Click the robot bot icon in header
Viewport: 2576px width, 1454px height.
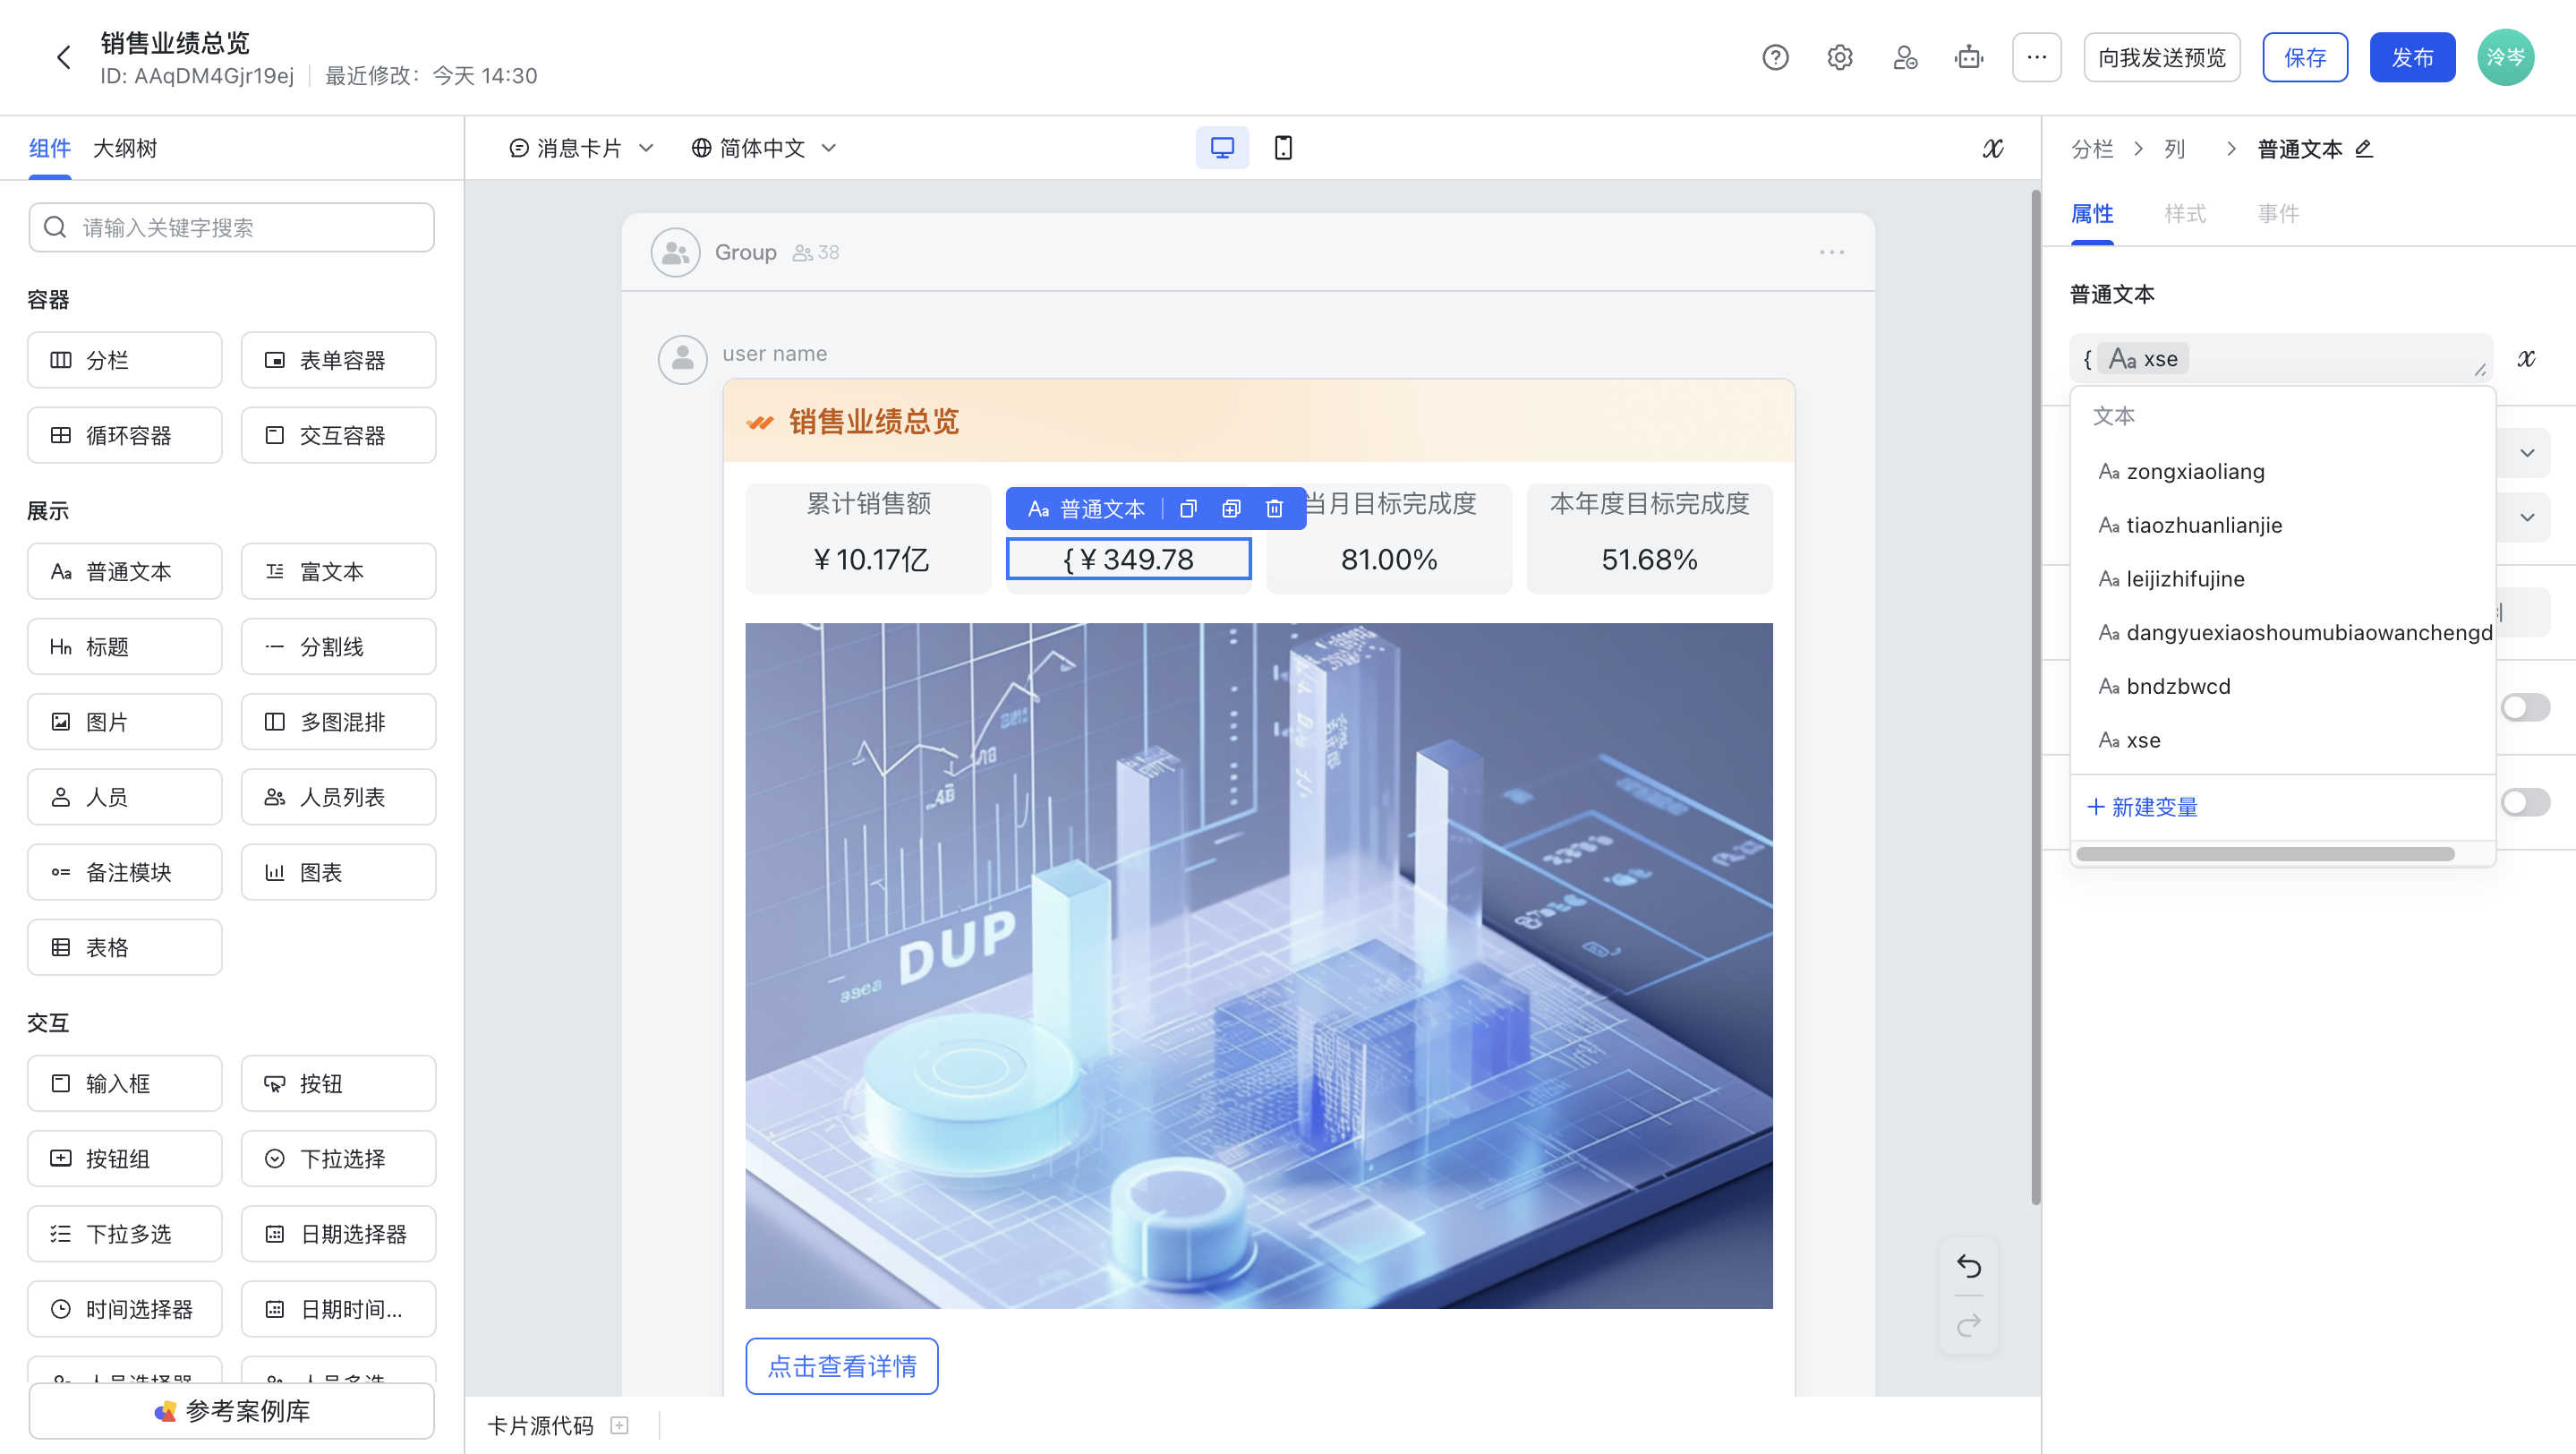pyautogui.click(x=1968, y=58)
